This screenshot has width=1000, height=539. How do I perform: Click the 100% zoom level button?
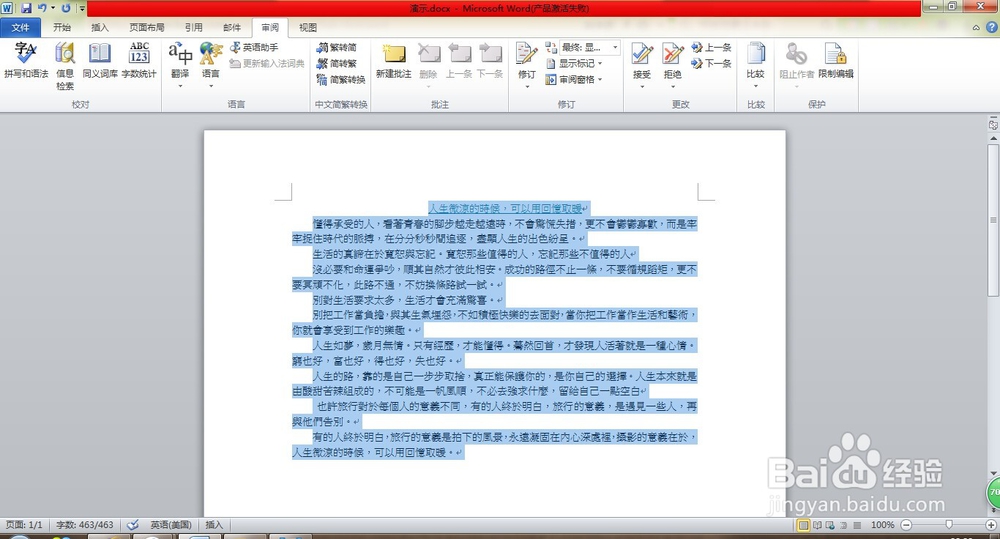click(883, 524)
